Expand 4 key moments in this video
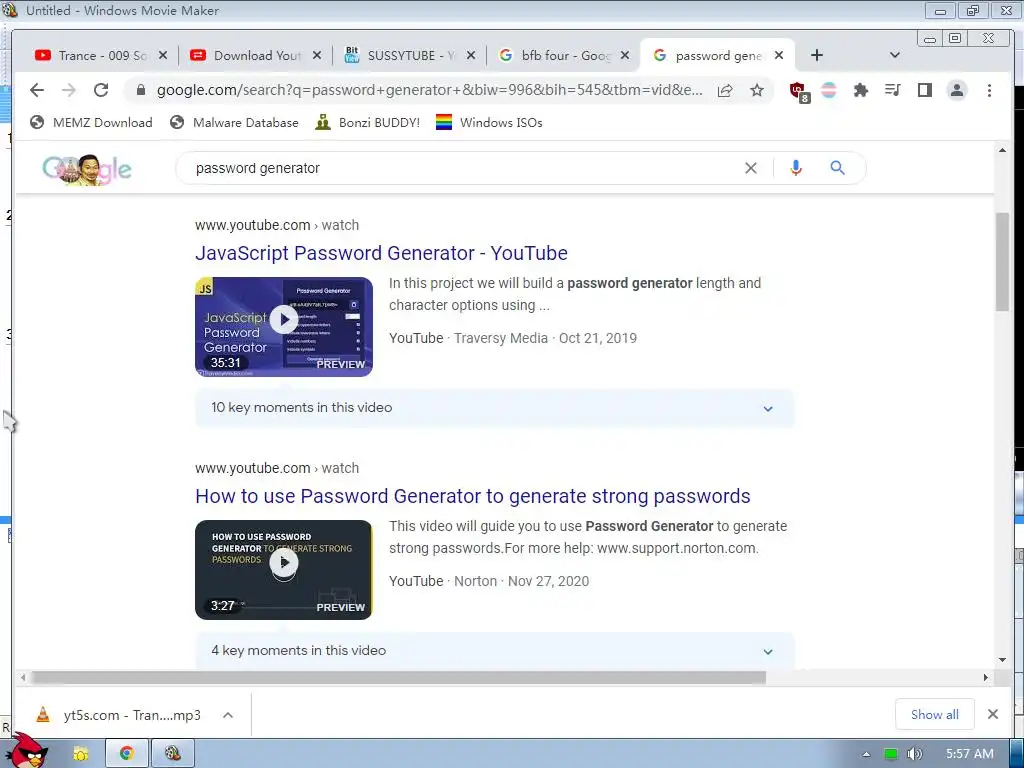The height and width of the screenshot is (768, 1024). [494, 651]
